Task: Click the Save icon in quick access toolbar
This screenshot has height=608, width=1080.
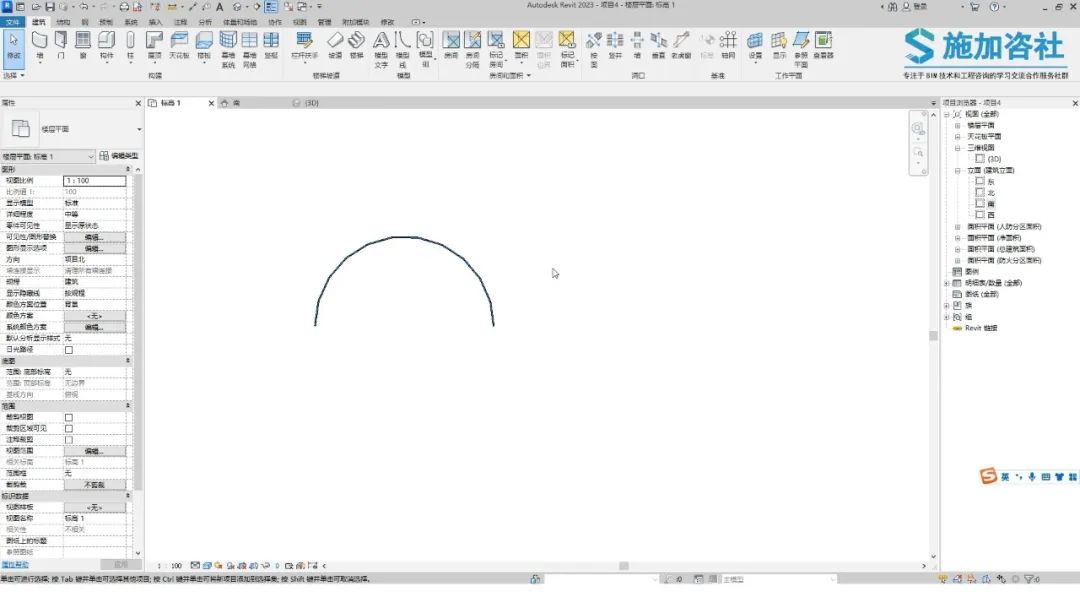Action: 50,7
